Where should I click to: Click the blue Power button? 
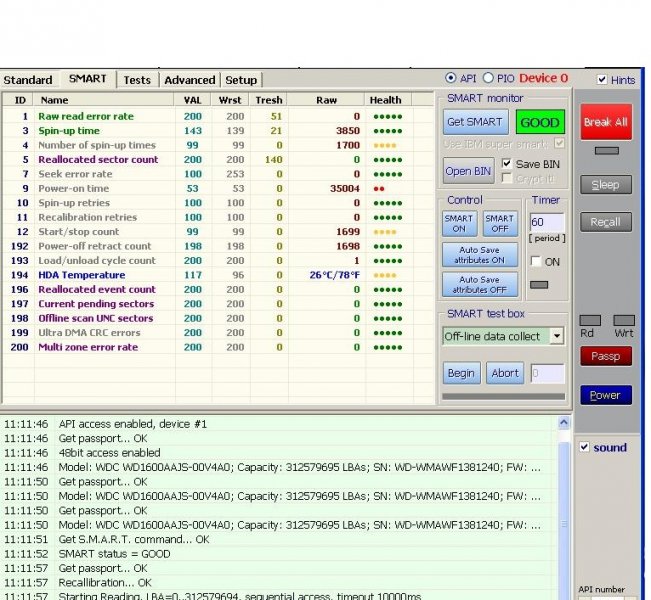click(x=605, y=395)
